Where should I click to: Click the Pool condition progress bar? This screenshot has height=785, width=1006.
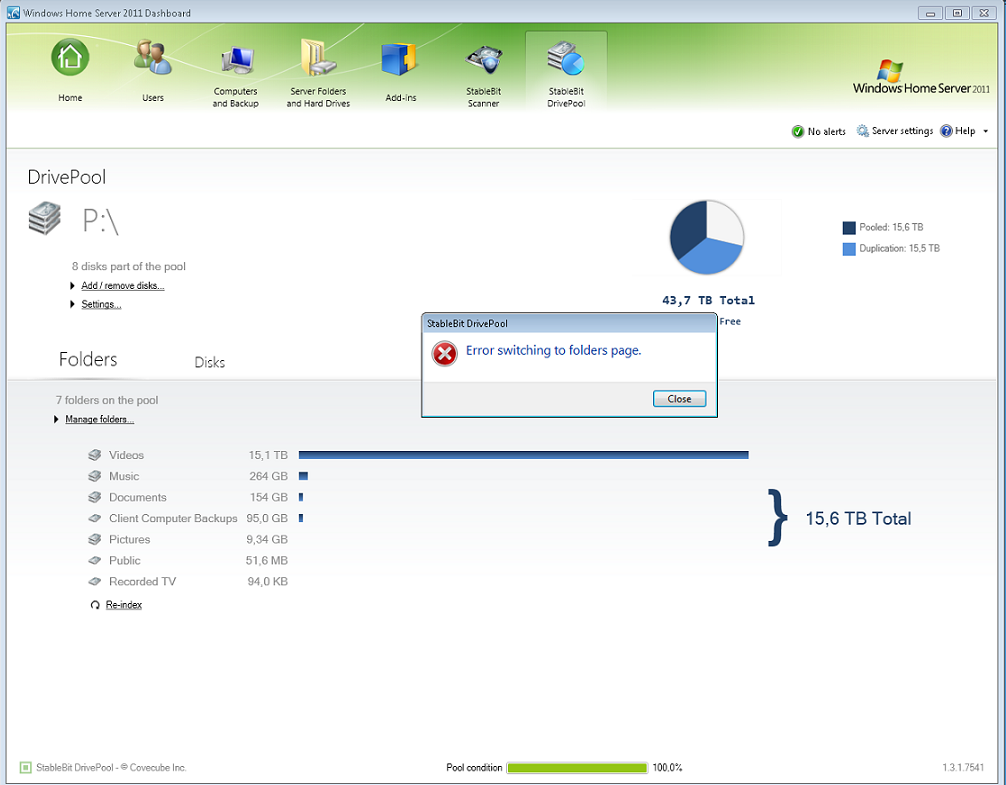577,768
